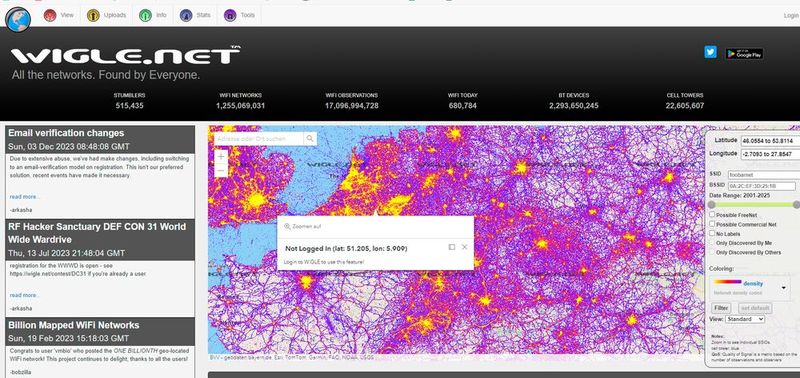Click the Login link

point(791,16)
